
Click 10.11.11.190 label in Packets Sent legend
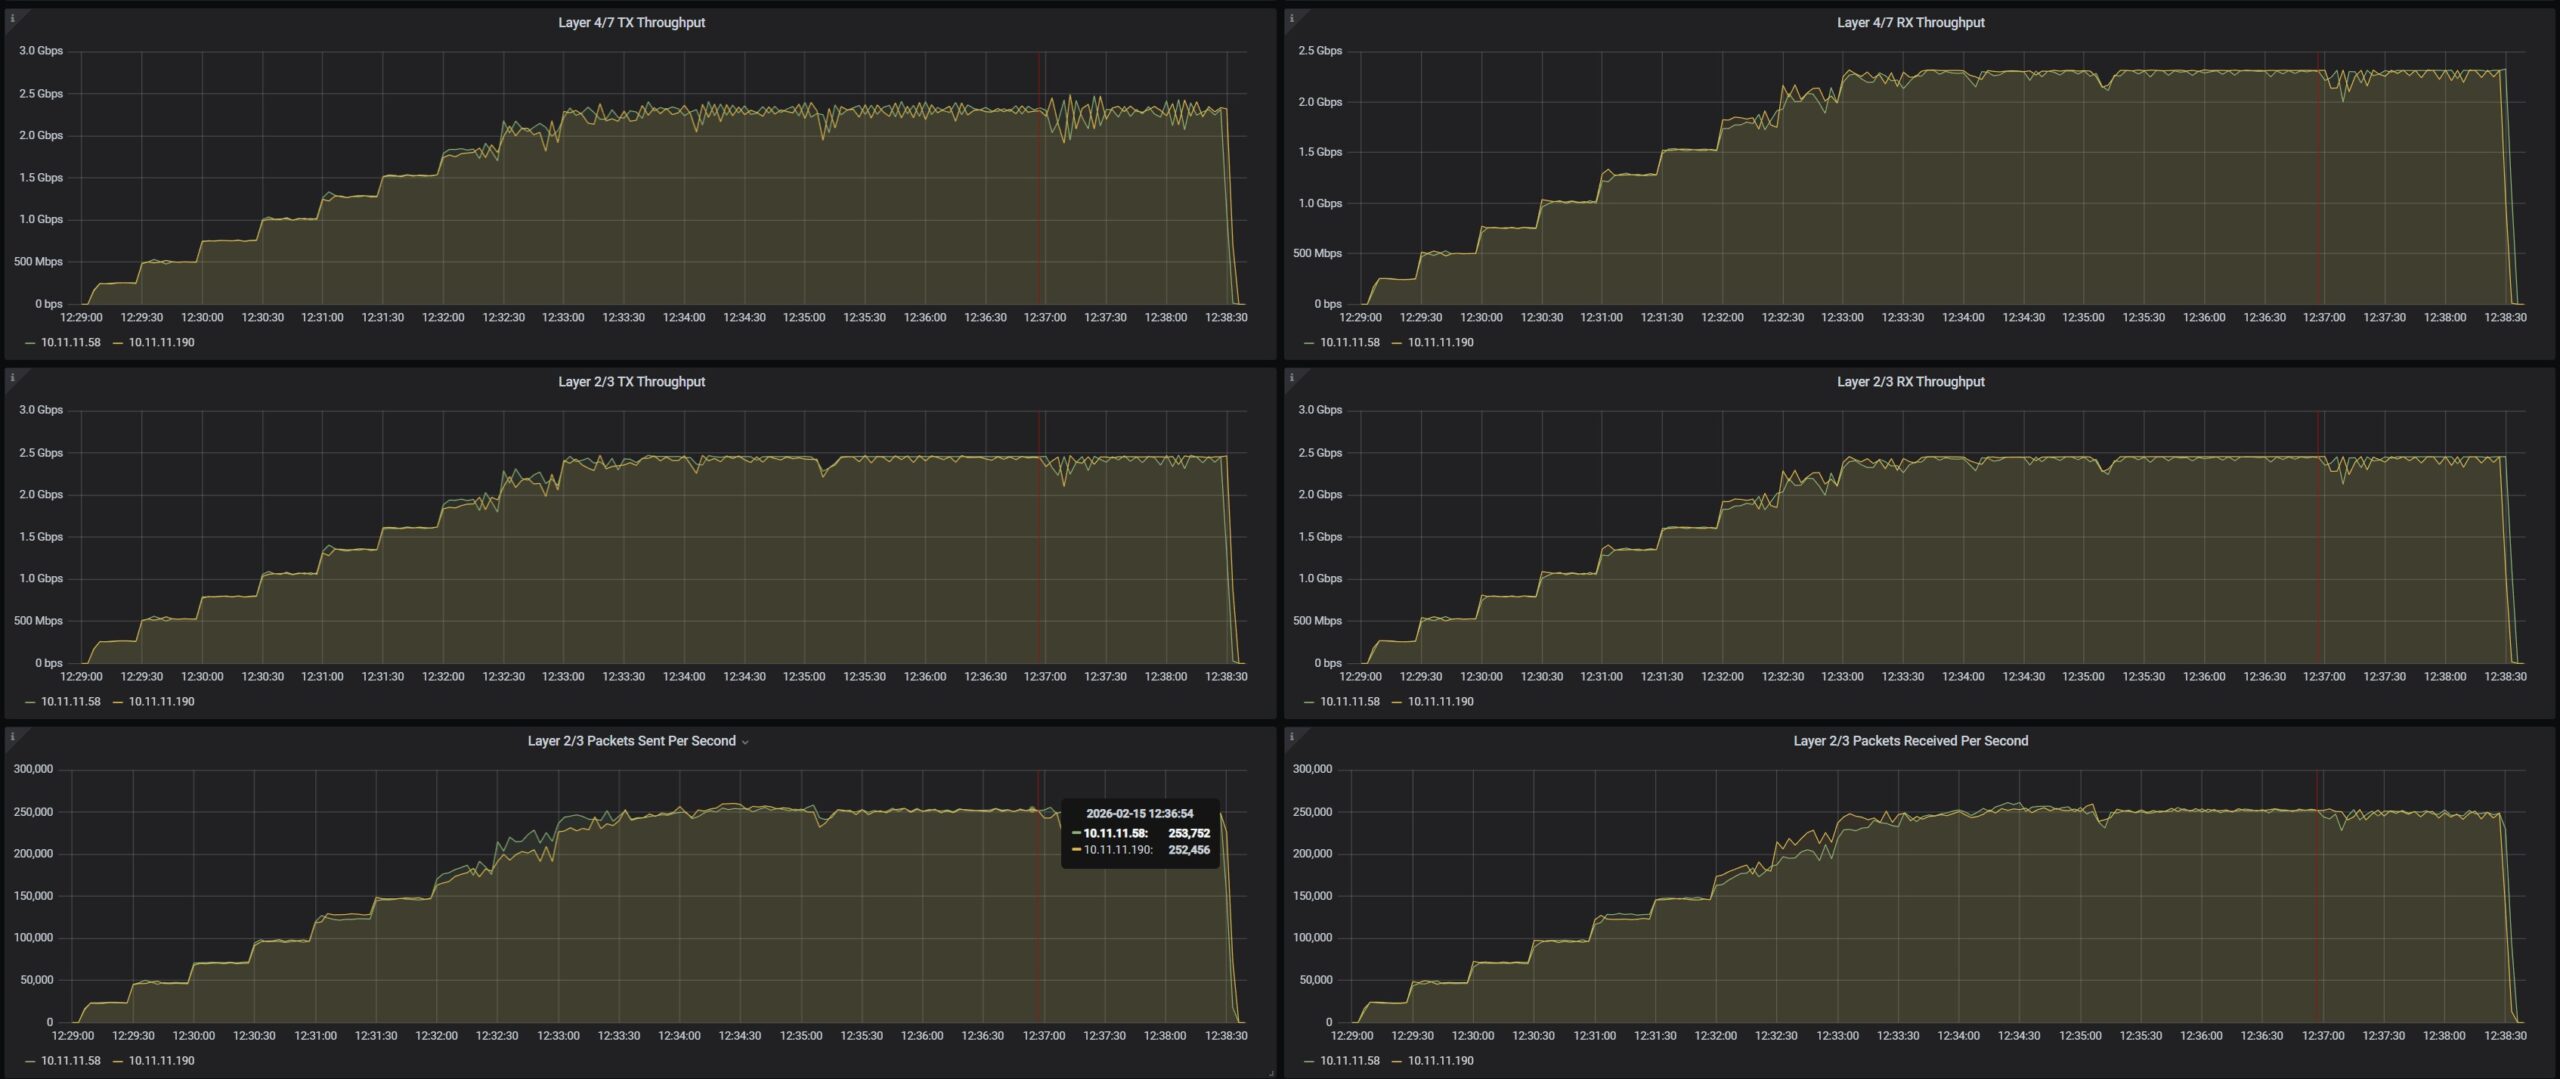161,1060
